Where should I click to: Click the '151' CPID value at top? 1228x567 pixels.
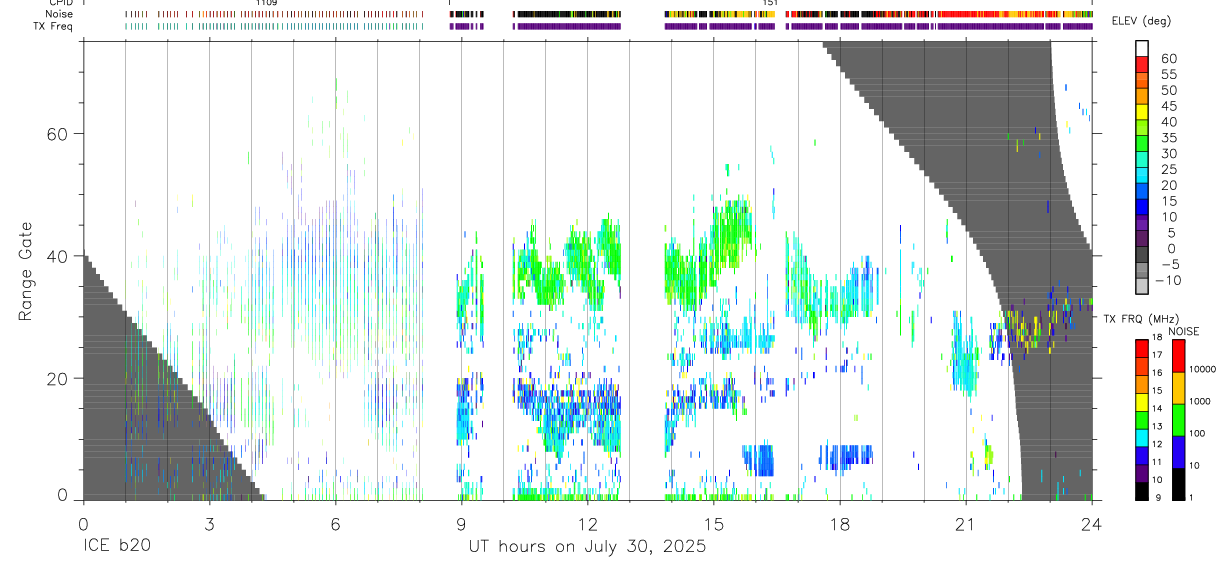(770, 3)
